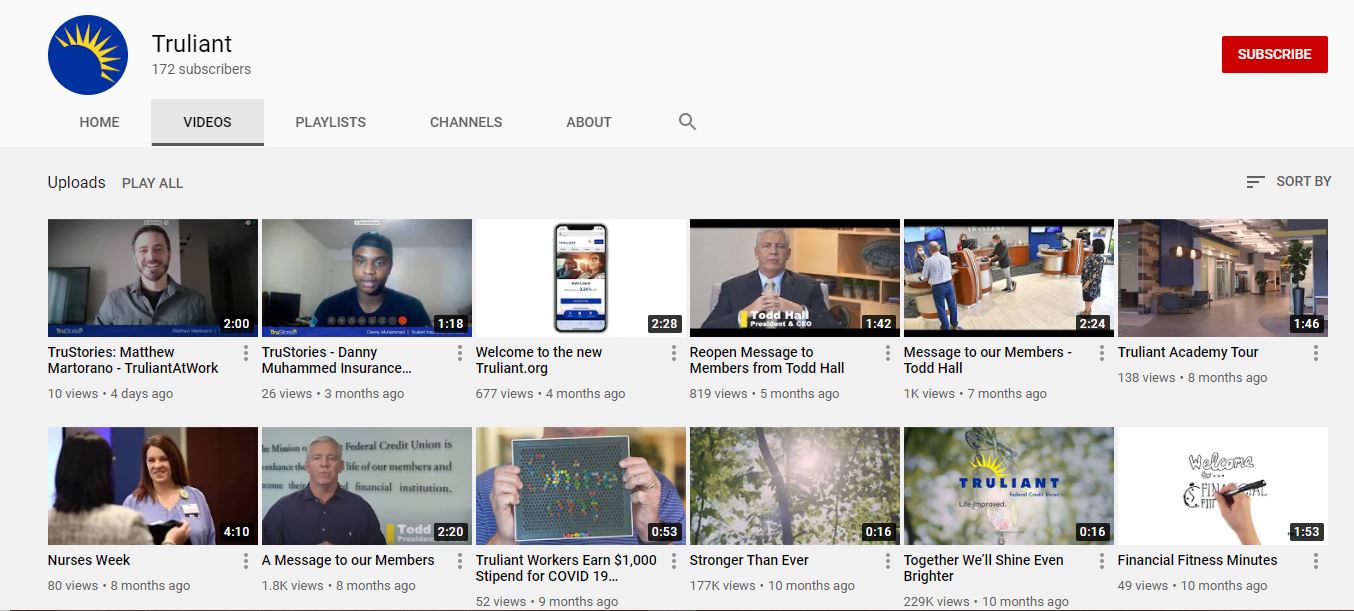
Task: Click the Truliant channel avatar logo
Action: pos(88,55)
